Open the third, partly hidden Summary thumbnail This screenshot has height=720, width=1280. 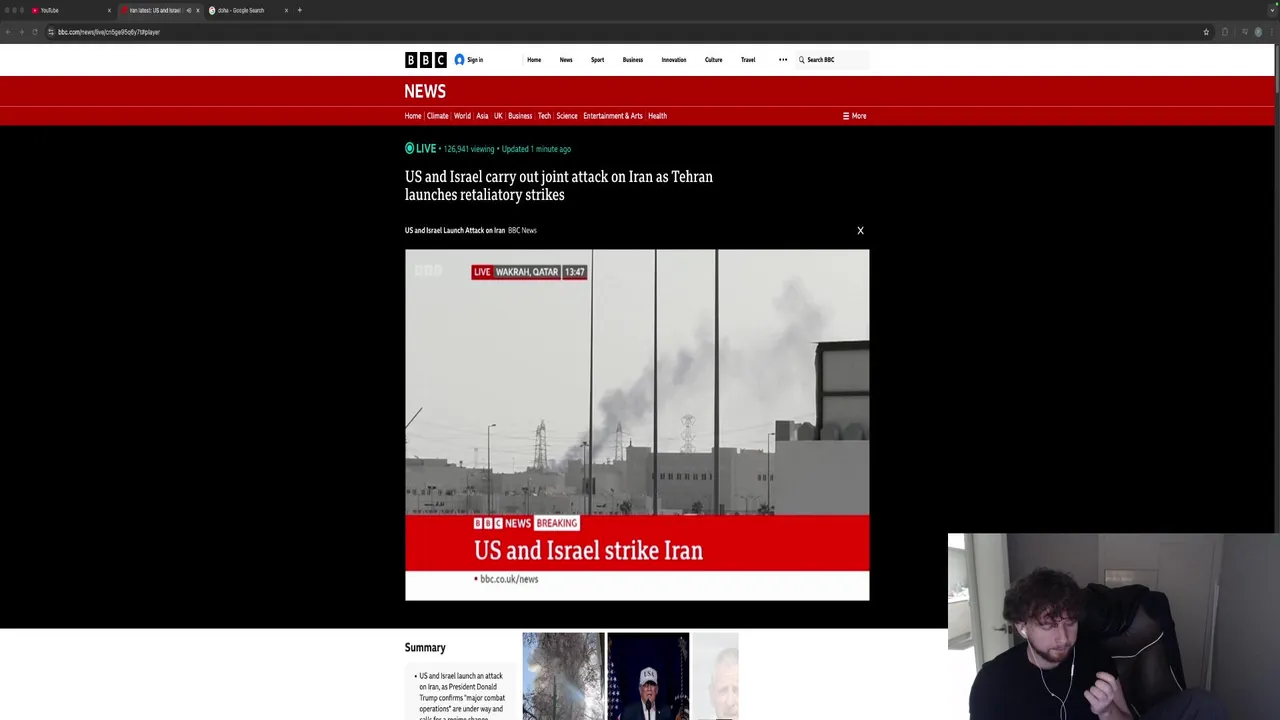pos(715,676)
